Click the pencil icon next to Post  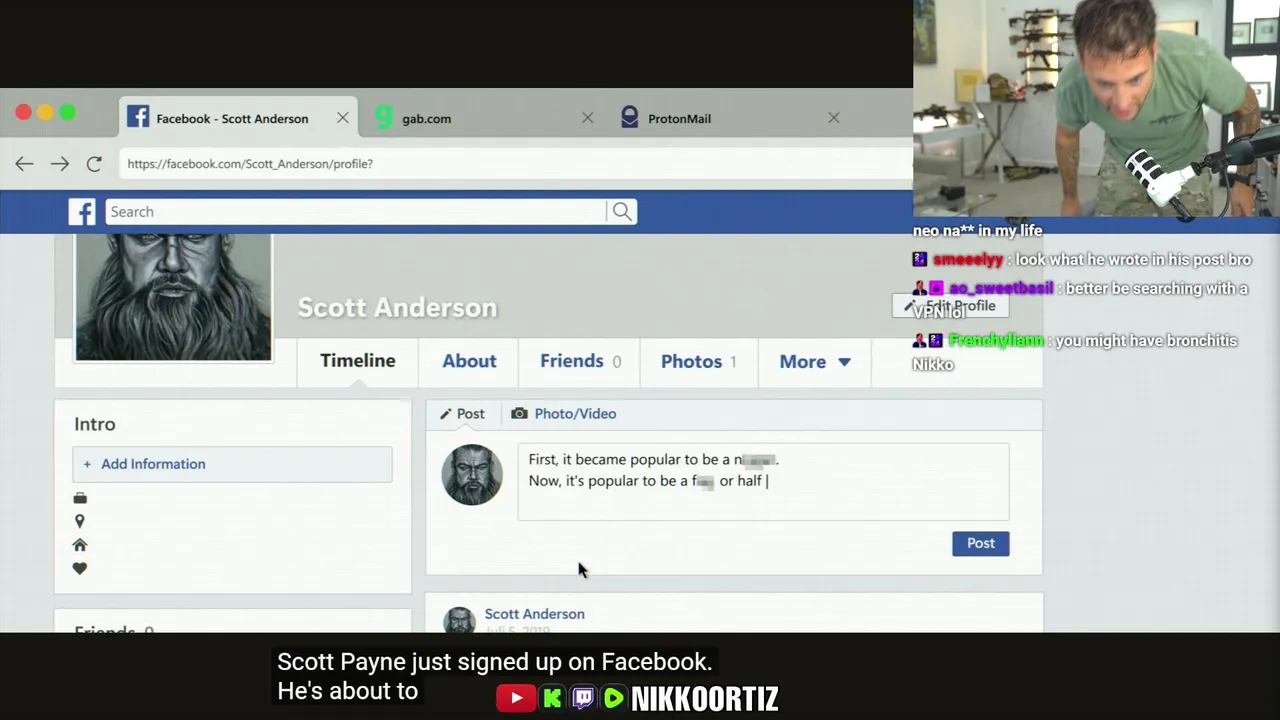click(x=446, y=414)
